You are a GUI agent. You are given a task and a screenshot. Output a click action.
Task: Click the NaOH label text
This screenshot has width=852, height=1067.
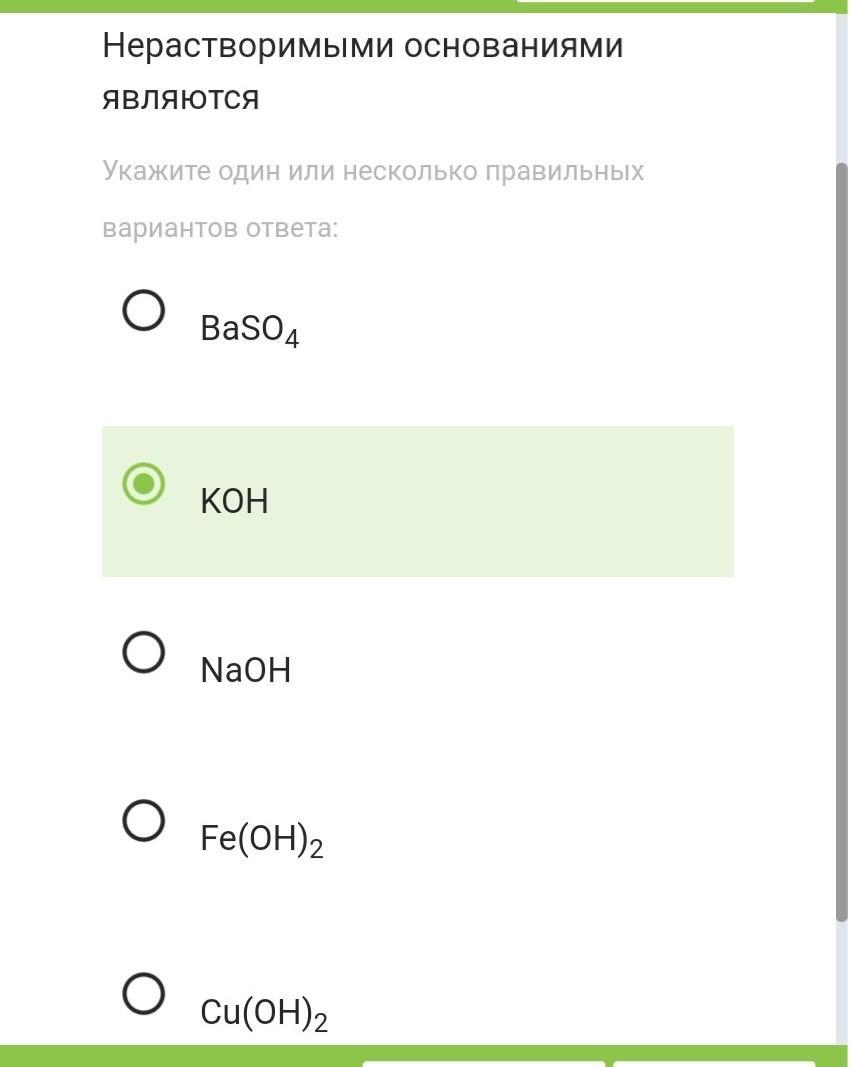(x=246, y=669)
